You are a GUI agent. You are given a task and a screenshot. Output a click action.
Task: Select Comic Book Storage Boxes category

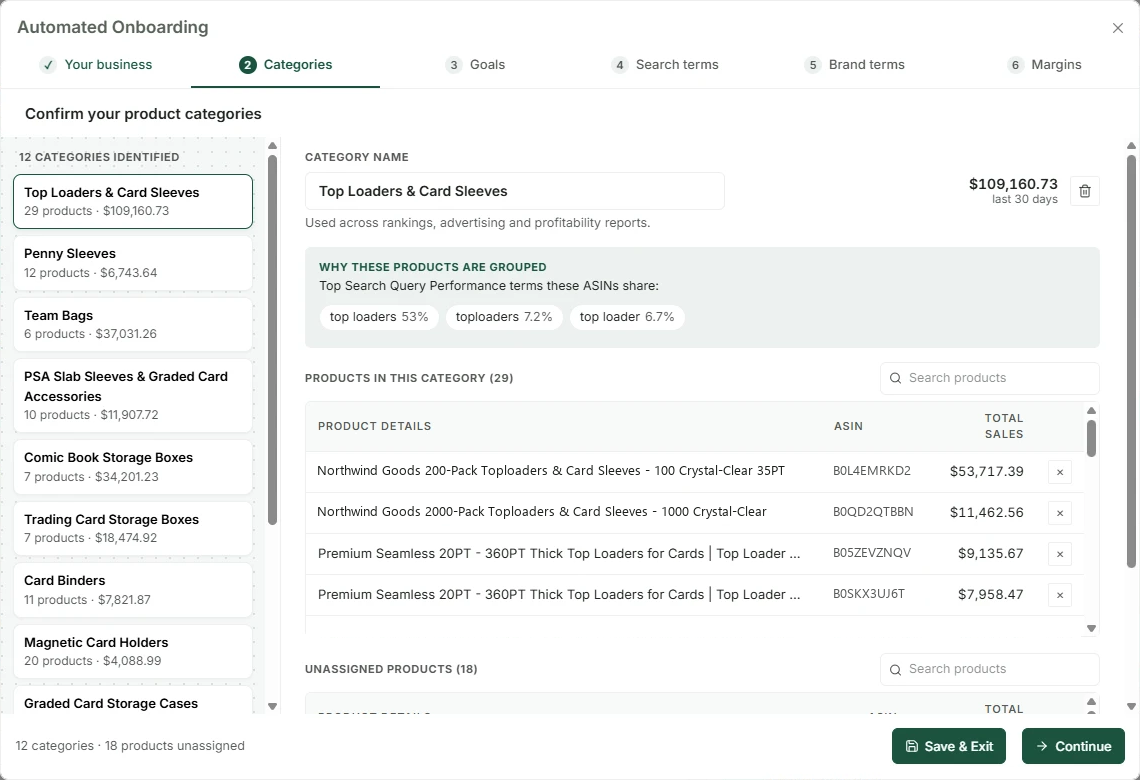[x=133, y=467]
